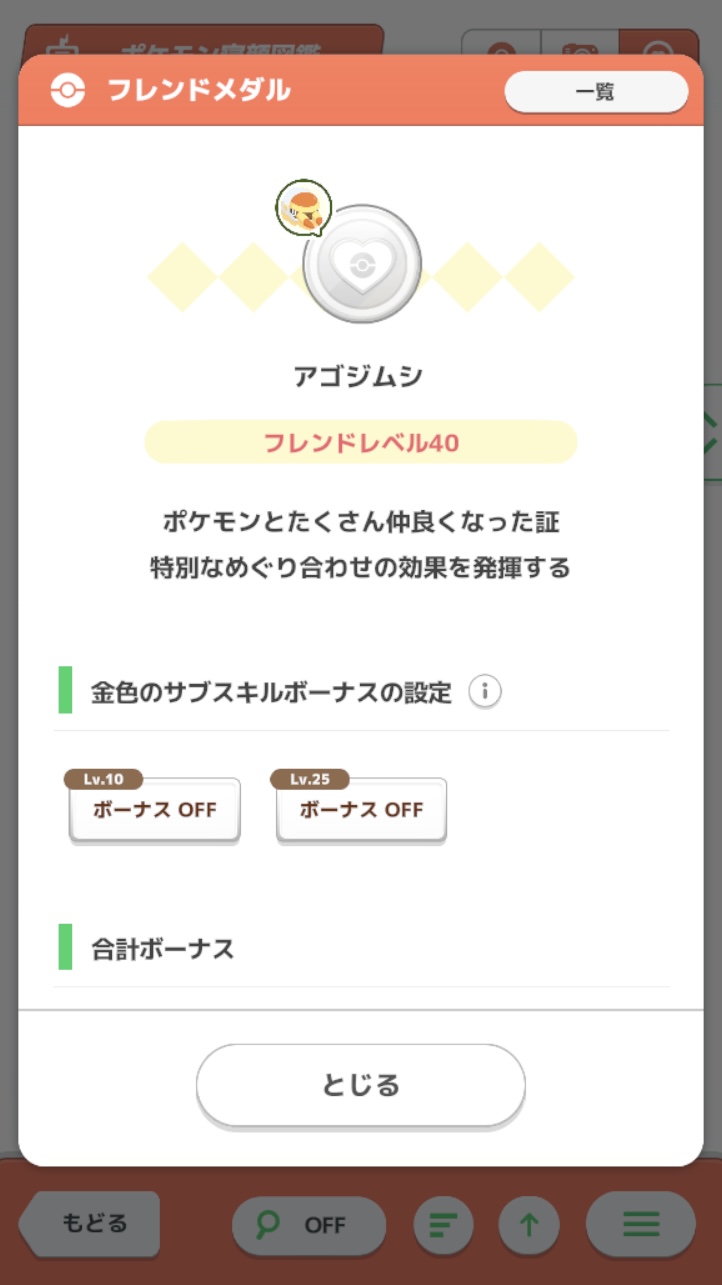Open info for gold sub-skill bonus settings
Viewport: 722px width, 1285px height.
(485, 691)
